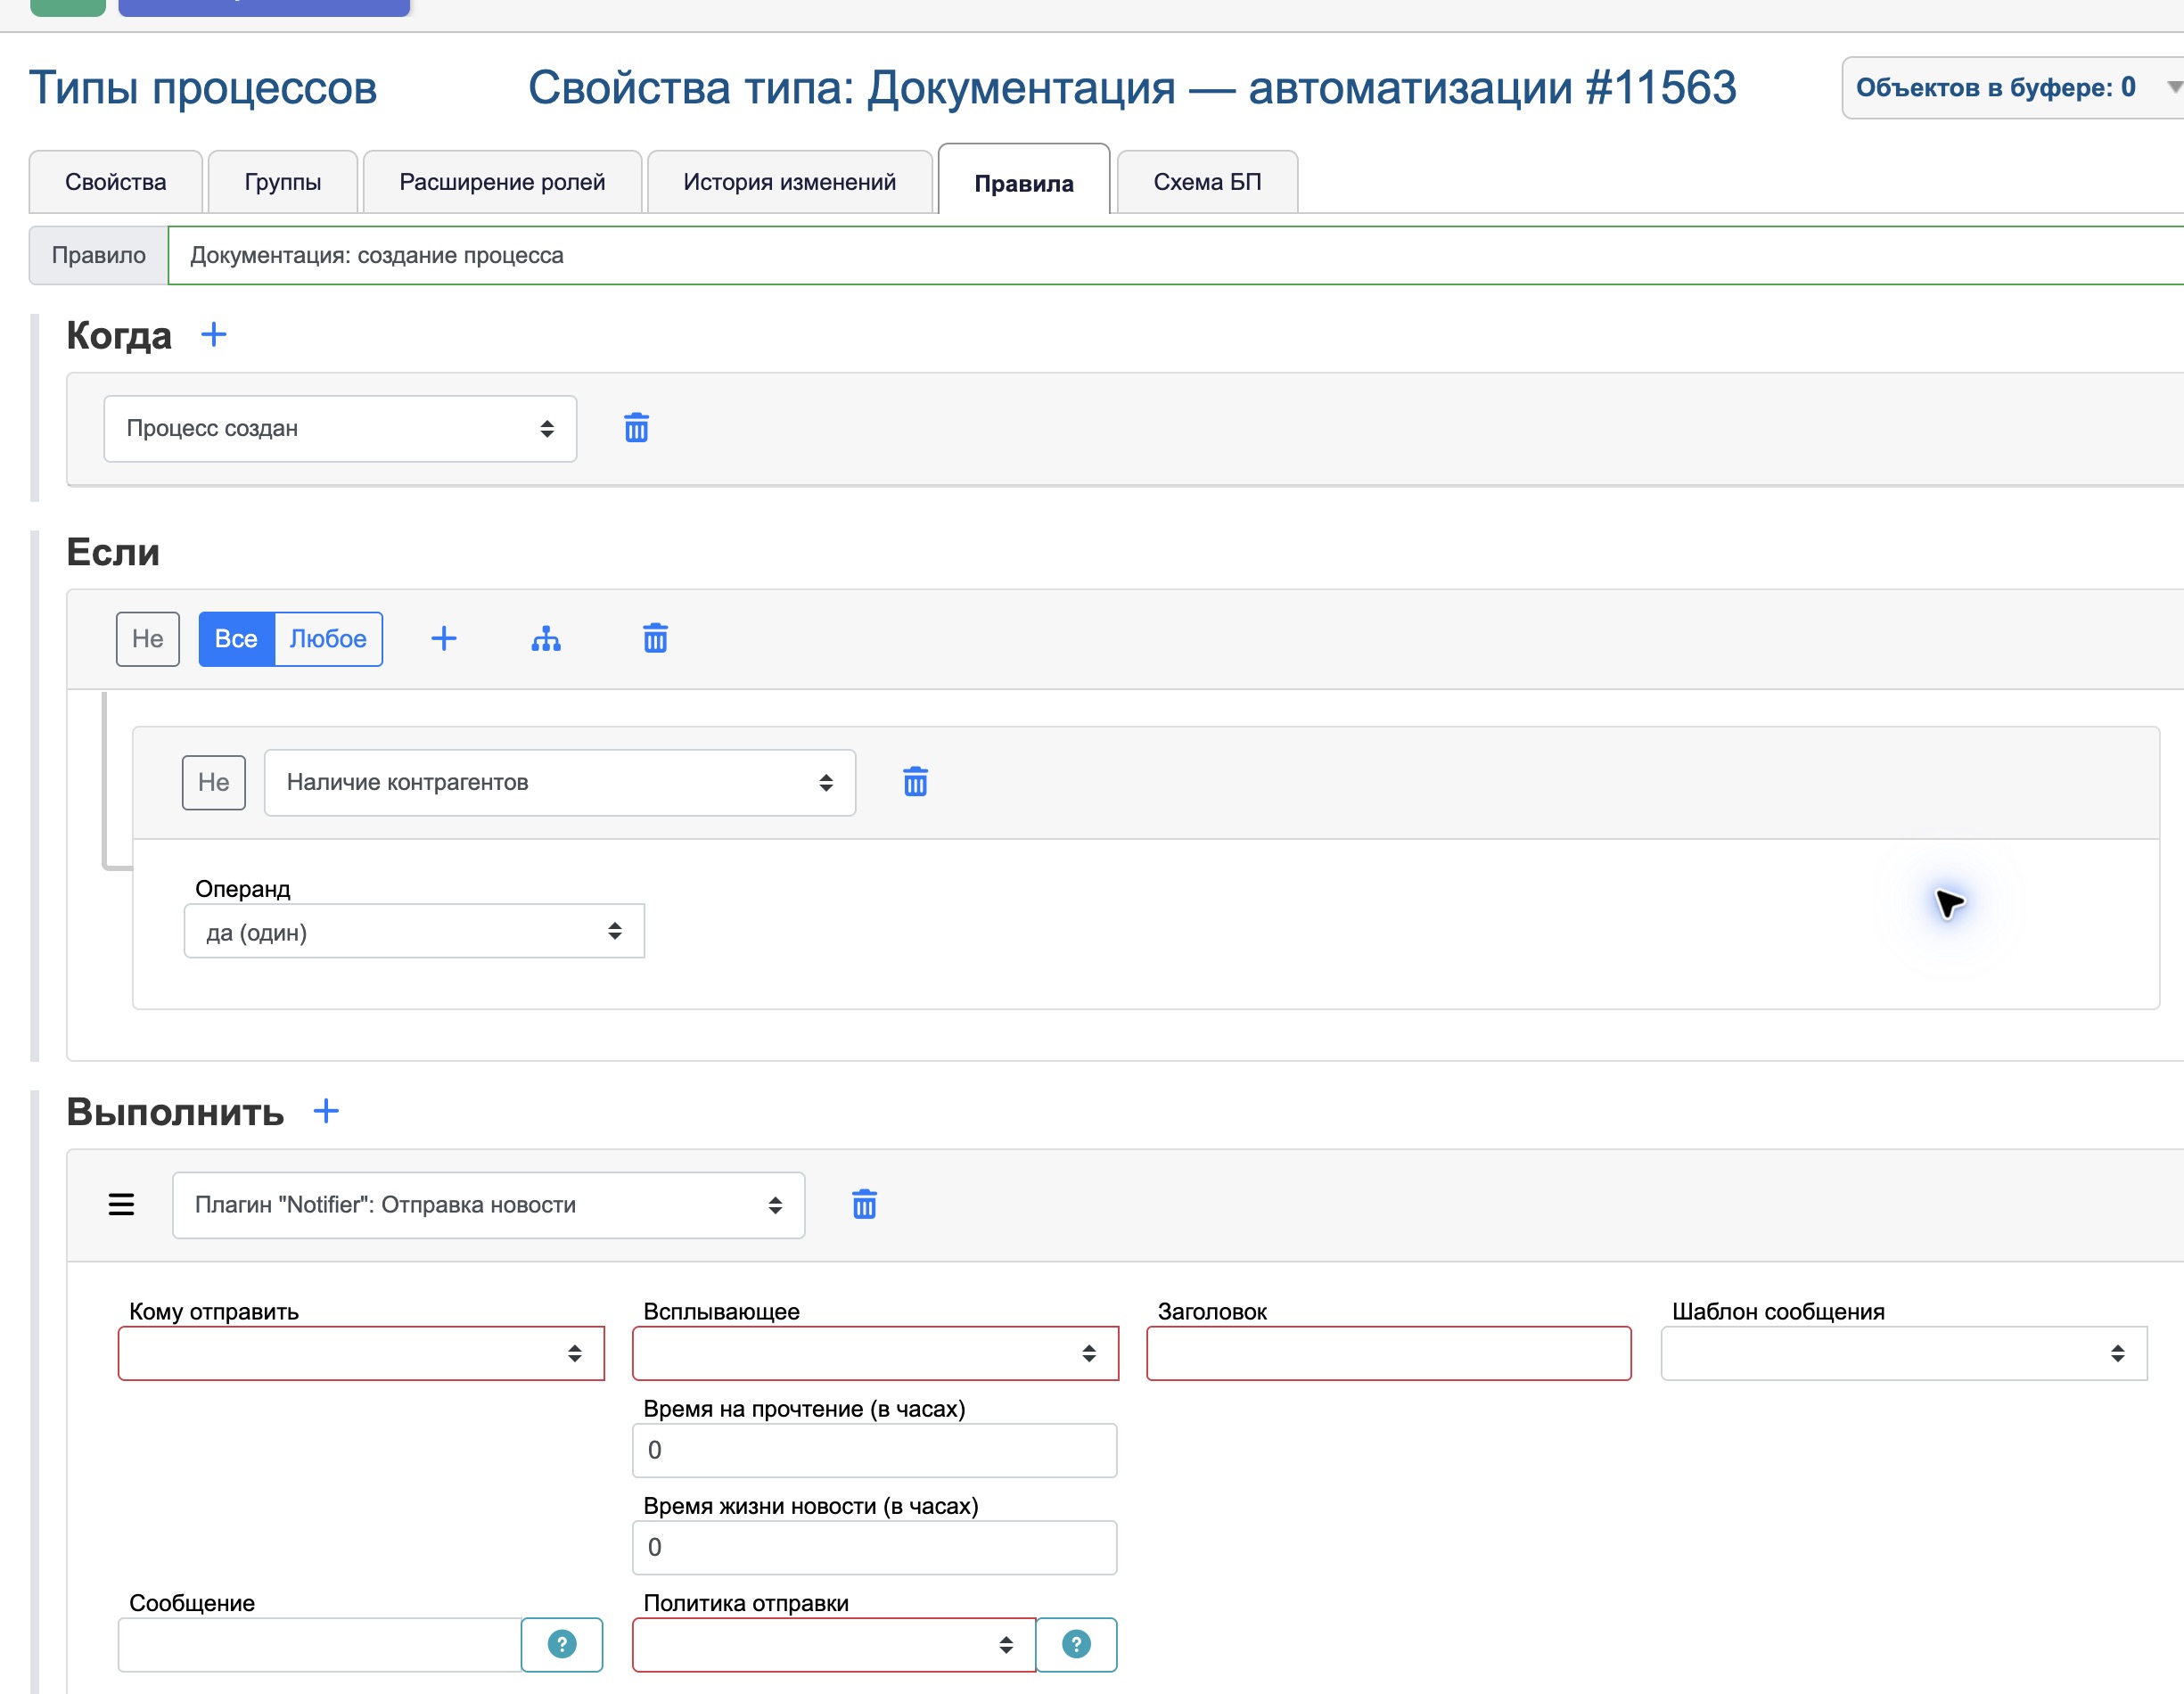
Task: Open the Типы процессов heading link
Action: pos(203,88)
